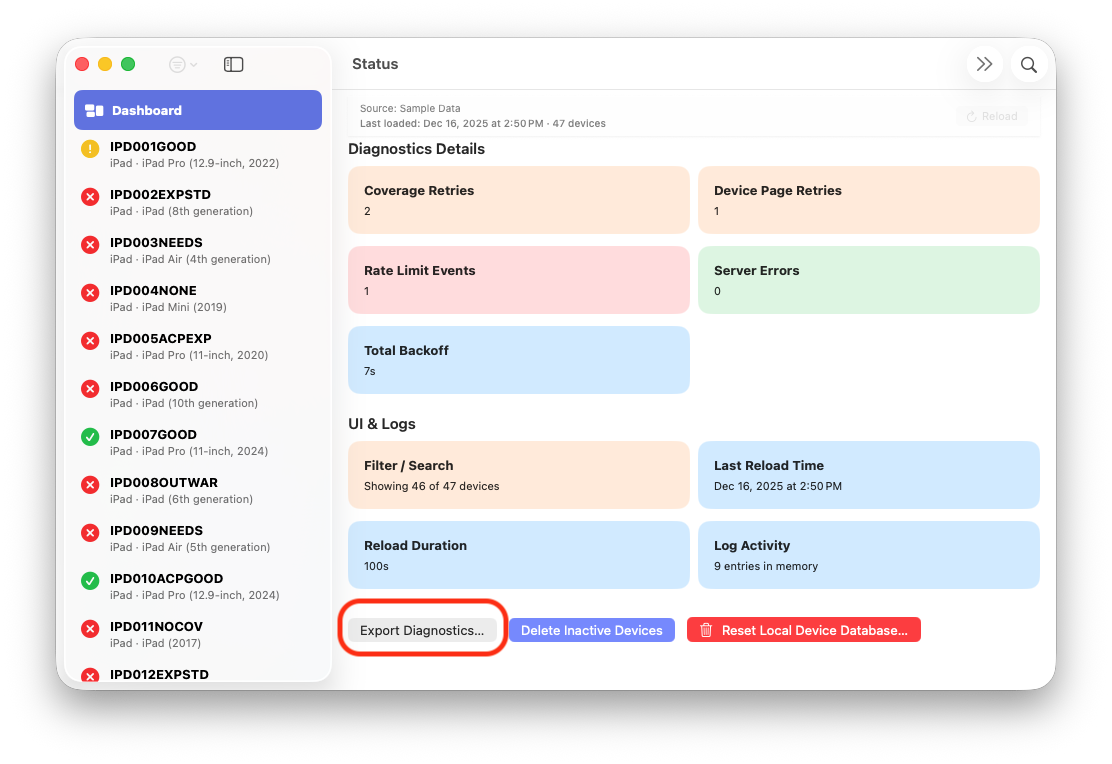Click the Dashboard grid icon in sidebar
The image size is (1112, 764).
click(95, 111)
